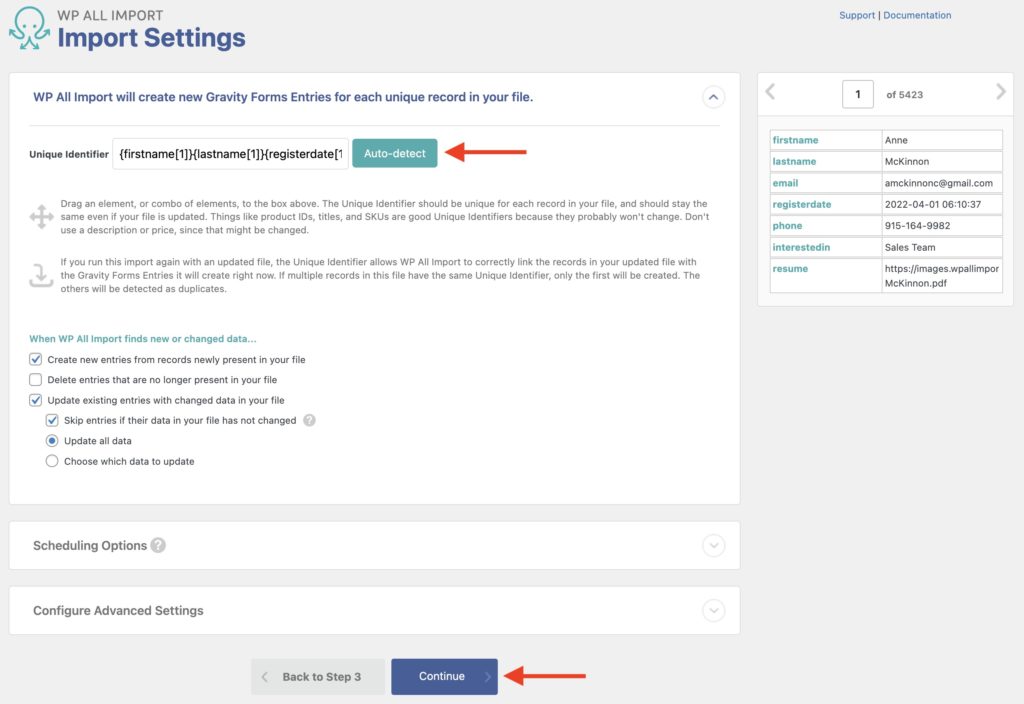Show the next record in data preview
Screen dimensions: 1024x704
pyautogui.click(x=1000, y=91)
